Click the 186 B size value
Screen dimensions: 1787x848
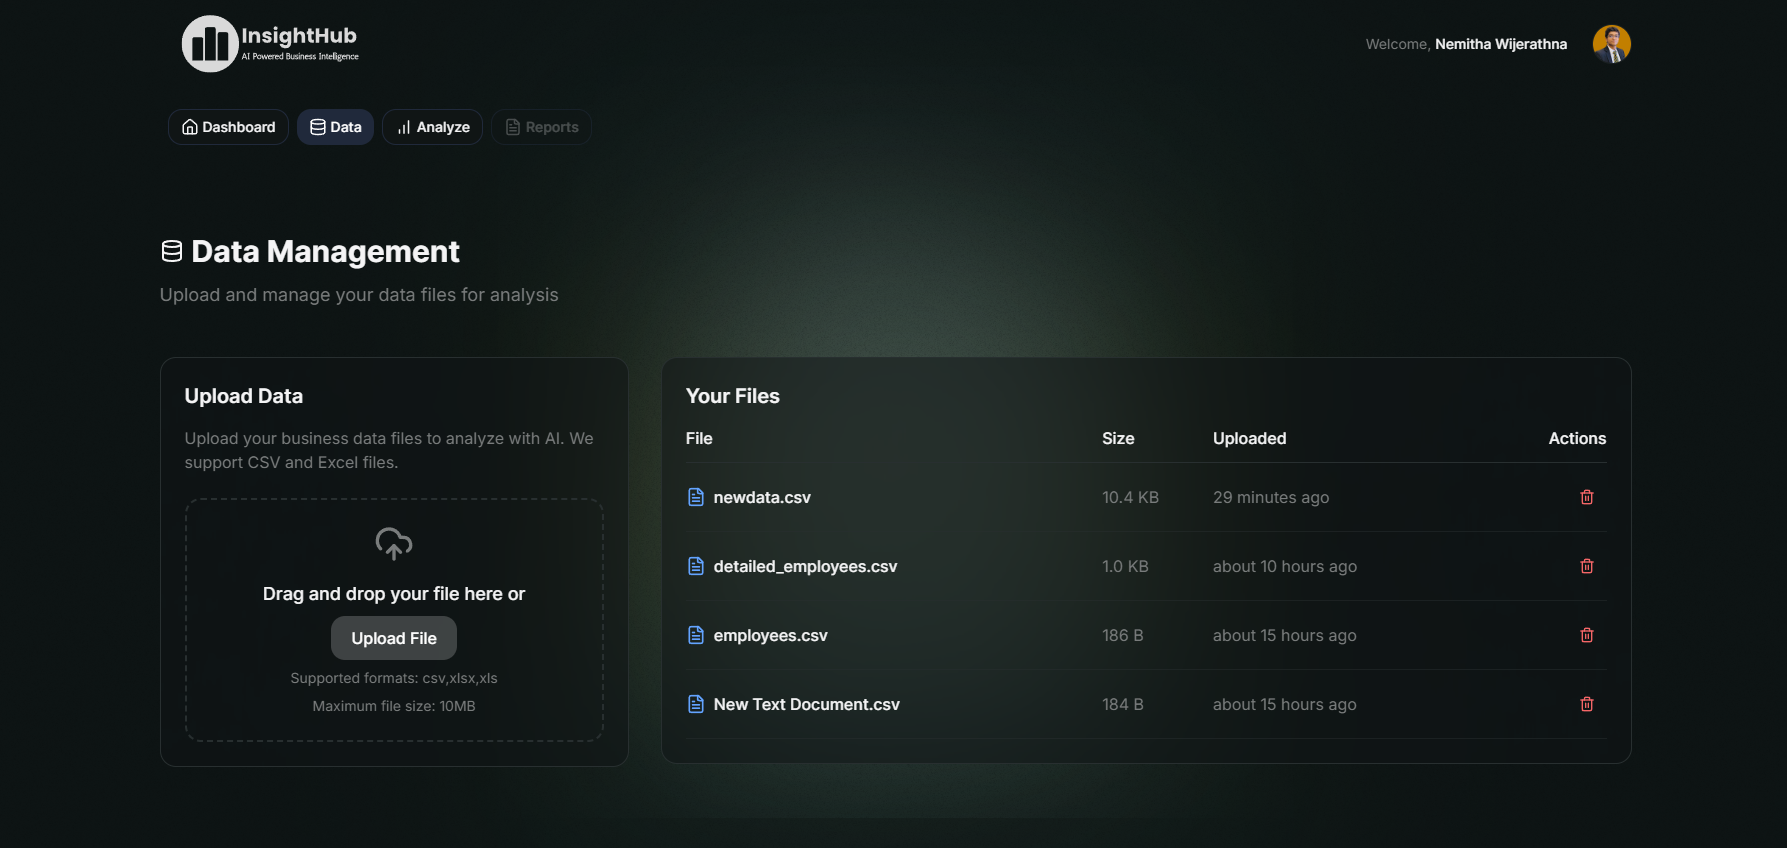(1122, 635)
